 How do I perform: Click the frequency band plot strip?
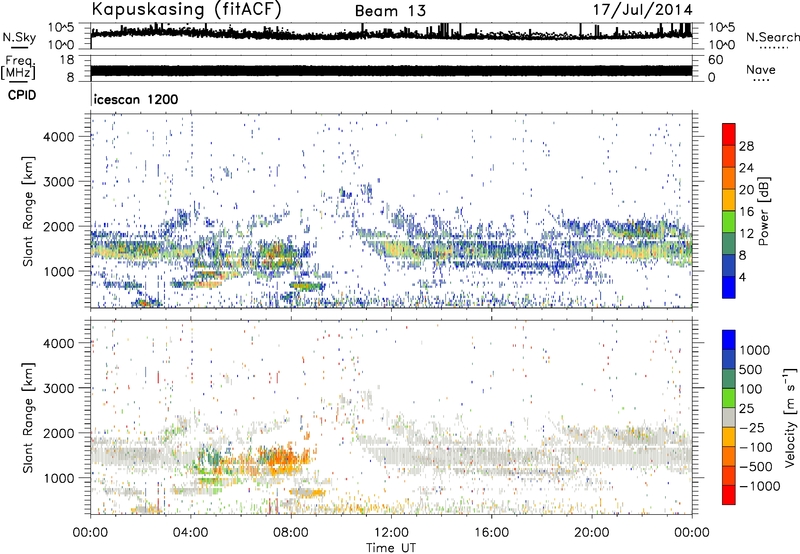[391, 70]
